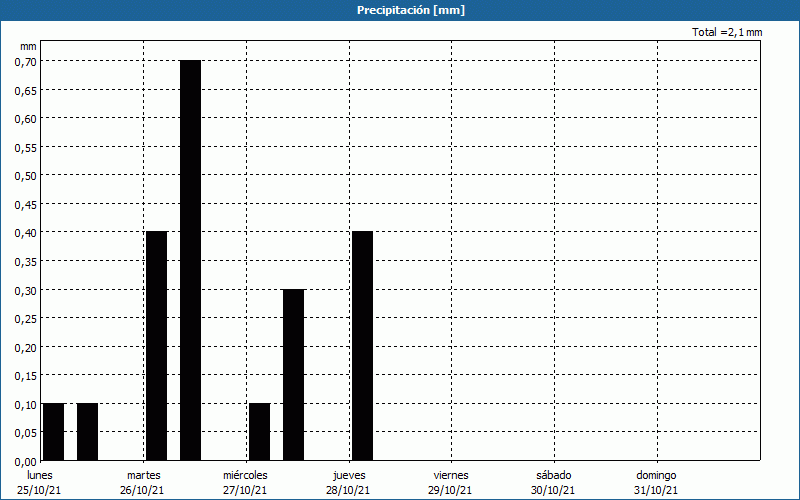800x500 pixels.
Task: Select the 31/10/21 date label
Action: pos(656,490)
